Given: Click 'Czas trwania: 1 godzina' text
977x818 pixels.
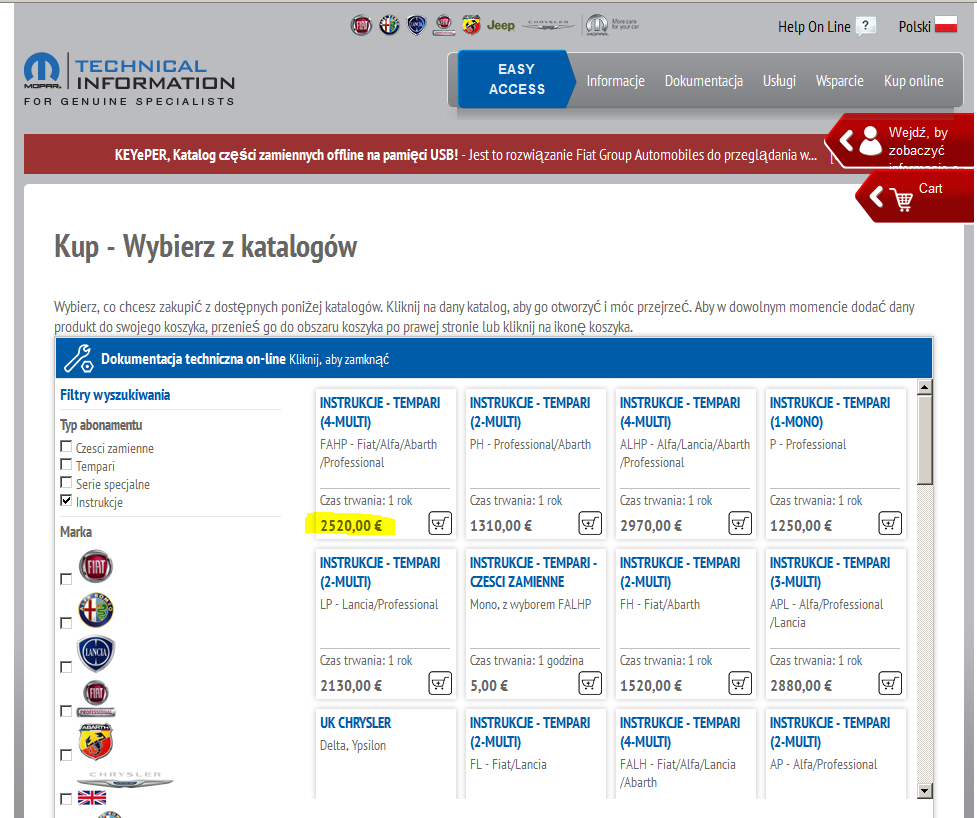Looking at the screenshot, I should (x=527, y=660).
